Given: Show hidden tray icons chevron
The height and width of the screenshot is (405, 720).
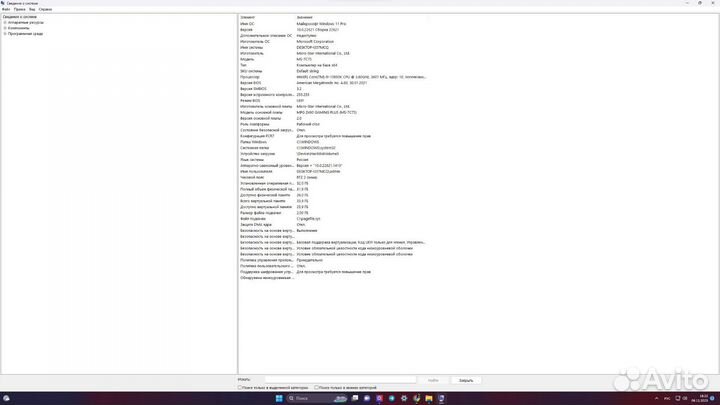Looking at the screenshot, I should point(656,398).
